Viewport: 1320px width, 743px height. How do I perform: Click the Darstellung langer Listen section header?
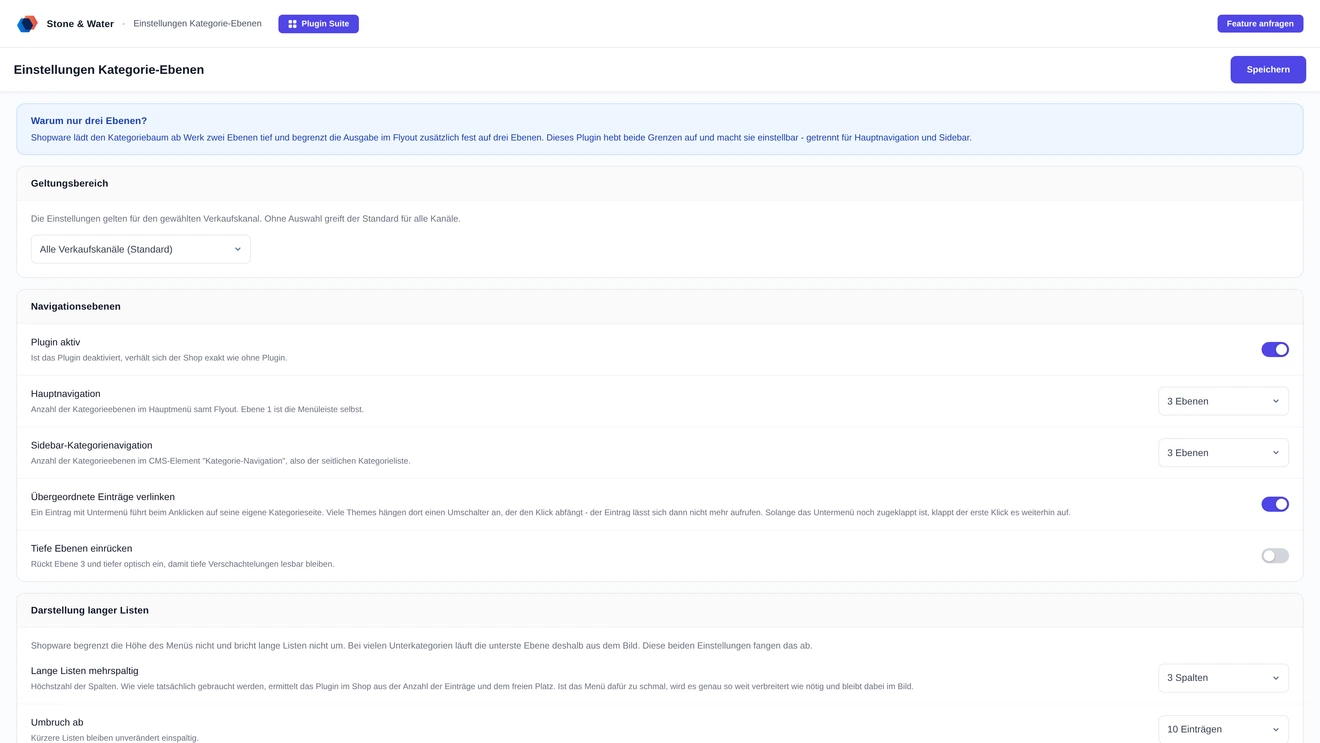point(660,610)
